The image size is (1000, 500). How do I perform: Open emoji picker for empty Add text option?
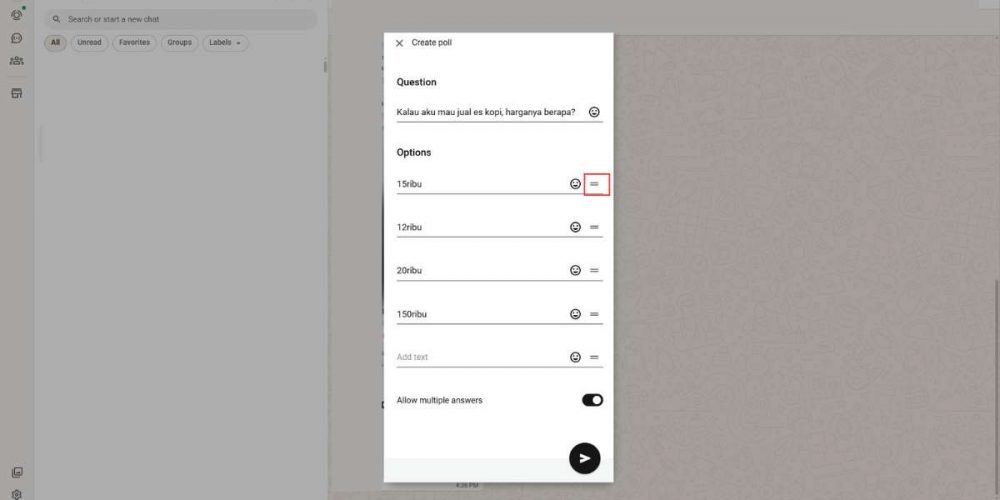pos(575,357)
